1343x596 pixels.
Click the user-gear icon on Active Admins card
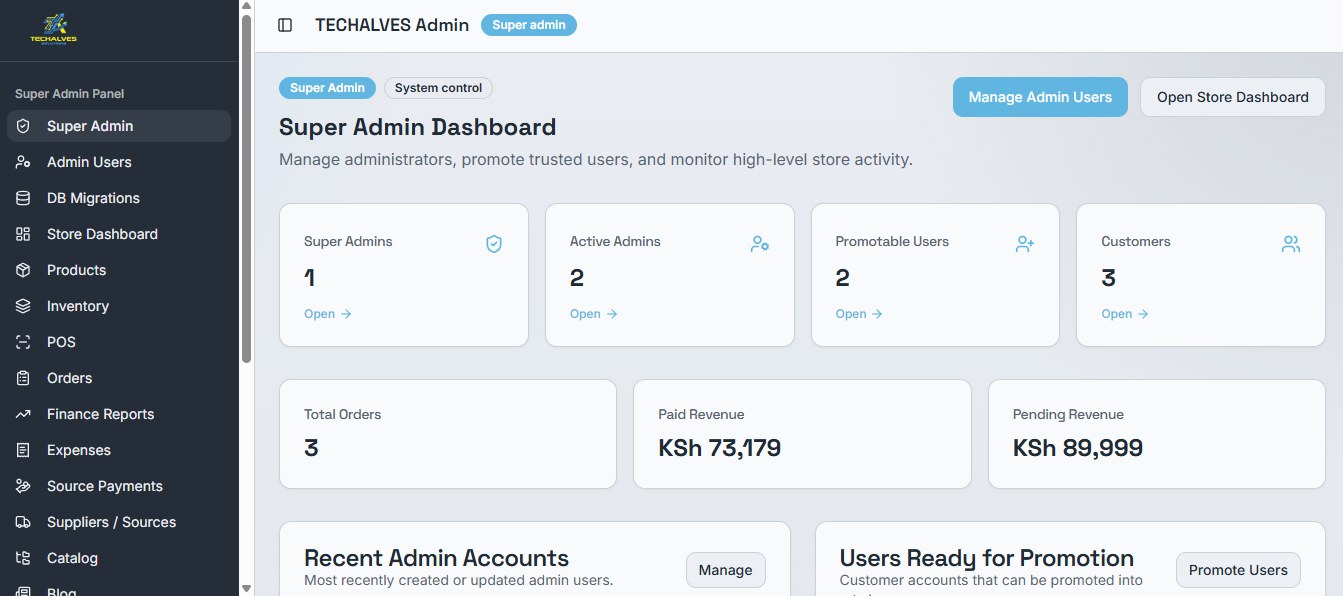pos(760,244)
